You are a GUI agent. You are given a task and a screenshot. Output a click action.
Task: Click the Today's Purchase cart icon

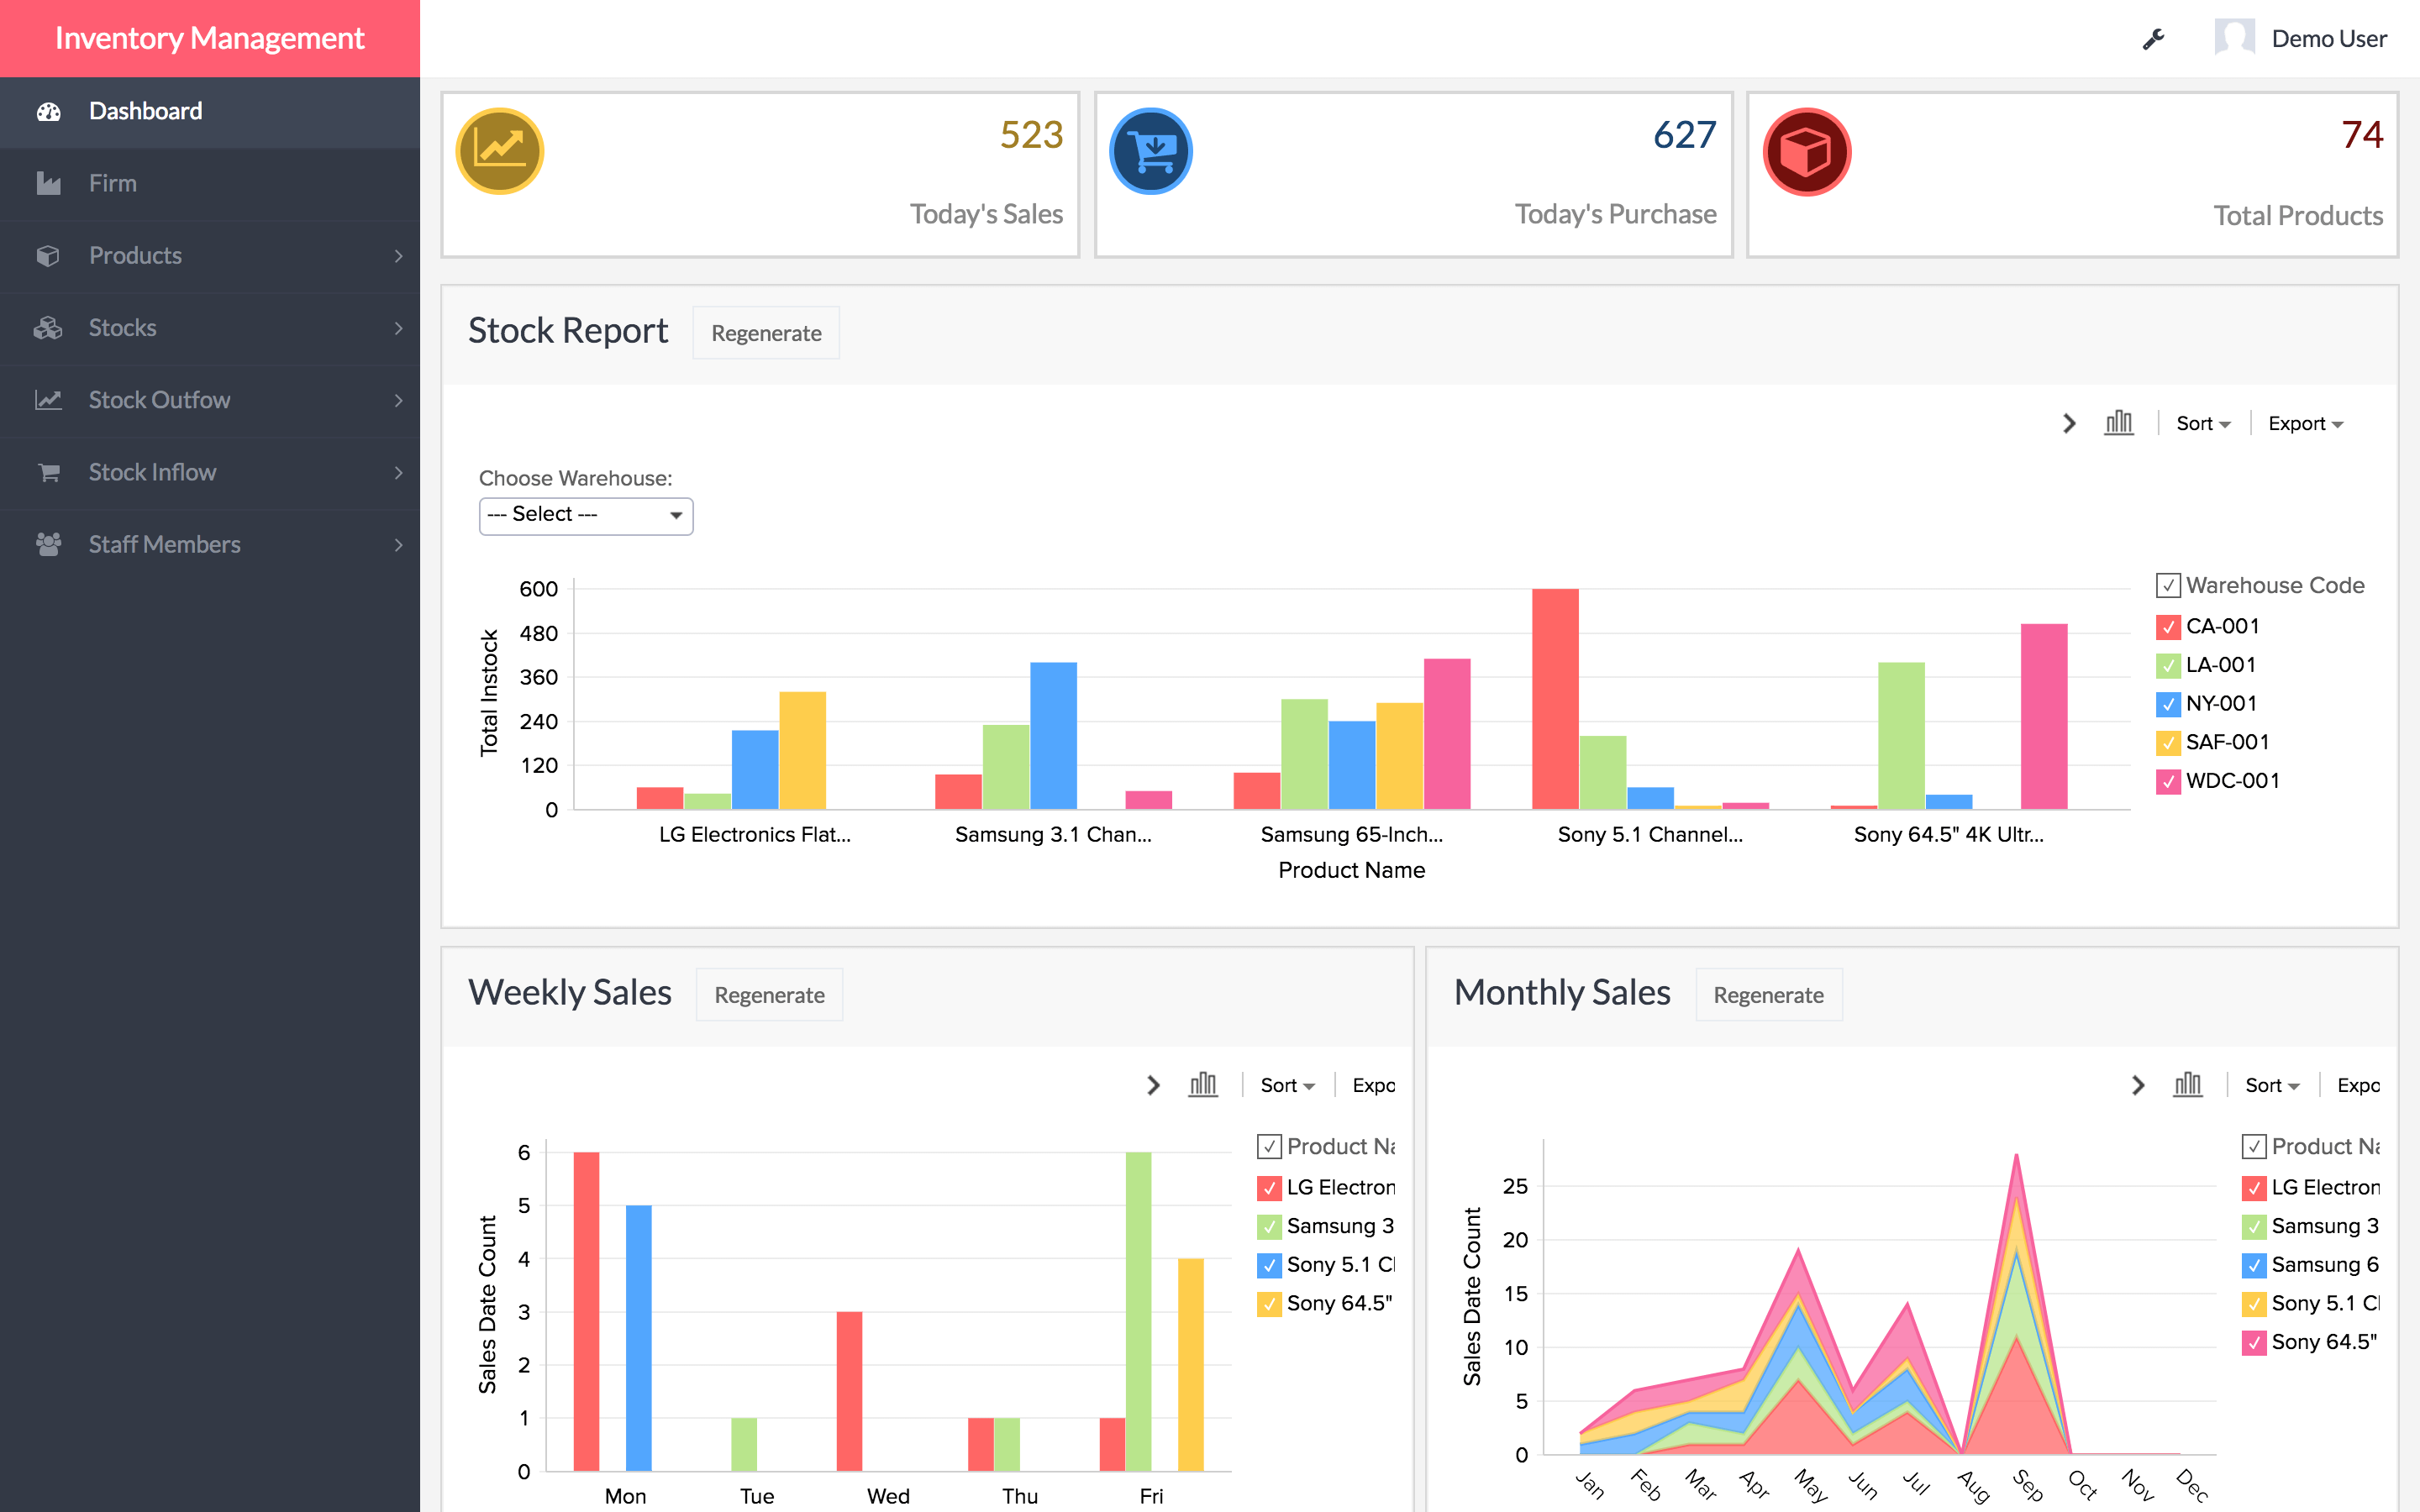click(x=1149, y=151)
